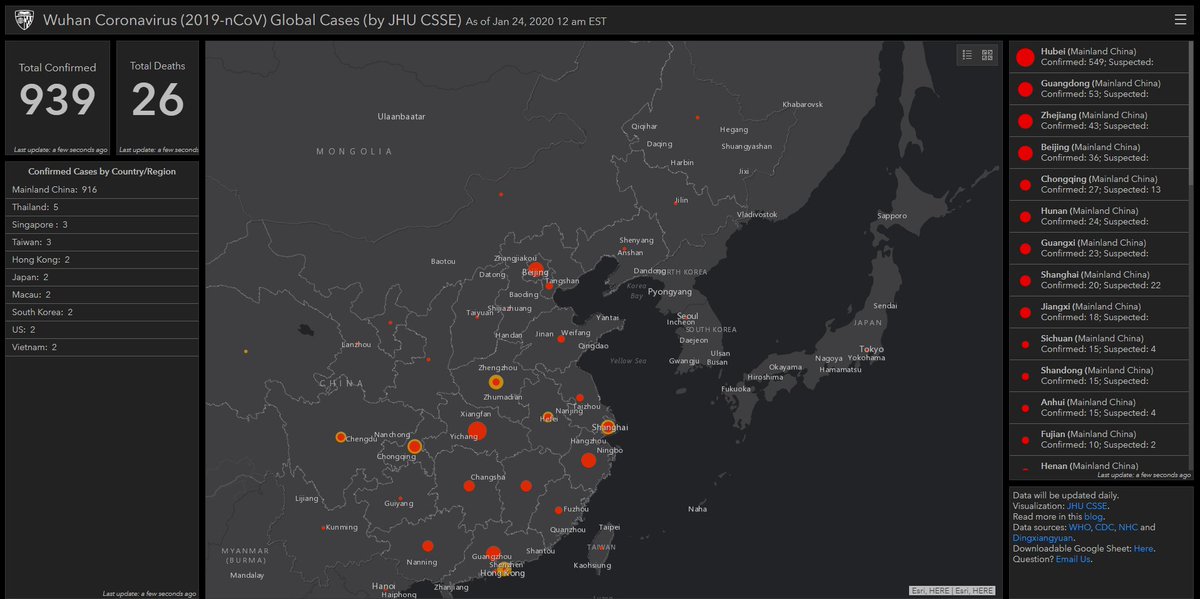Open the Google Sheet 'Here' link
1200x599 pixels.
1143,549
